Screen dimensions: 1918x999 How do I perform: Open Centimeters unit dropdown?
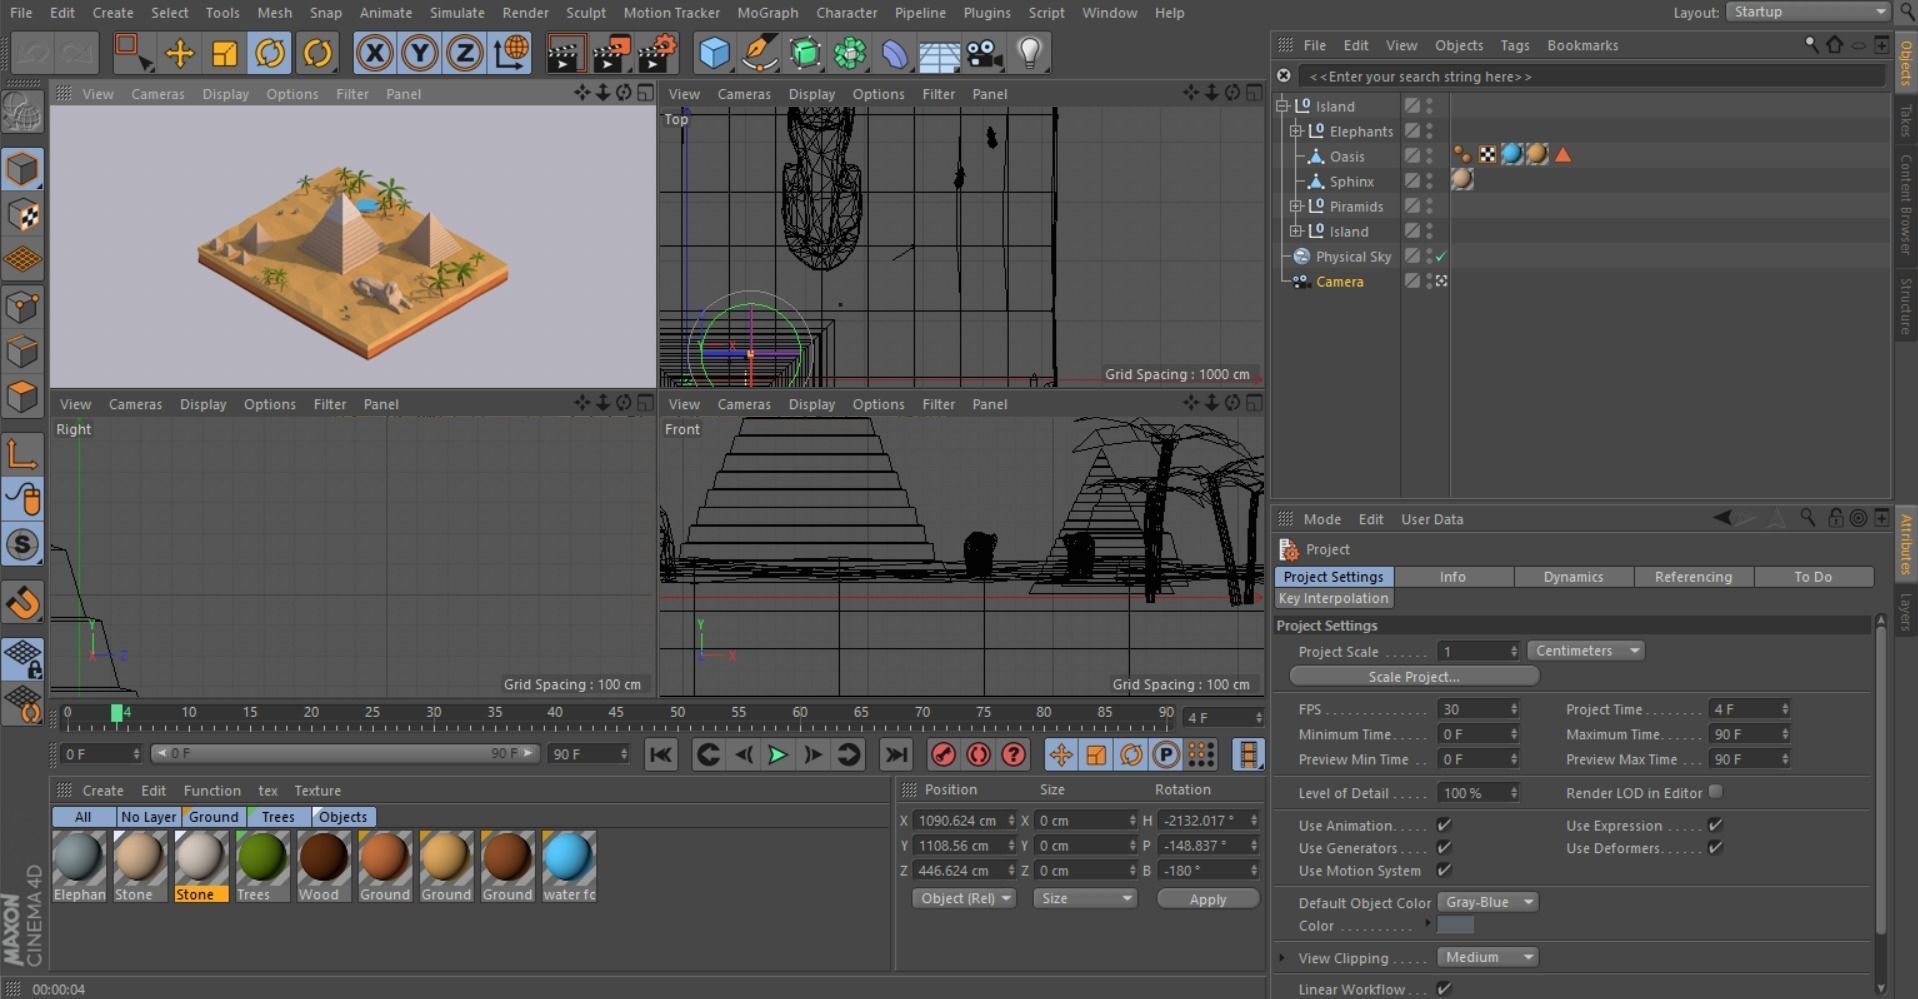click(1586, 651)
